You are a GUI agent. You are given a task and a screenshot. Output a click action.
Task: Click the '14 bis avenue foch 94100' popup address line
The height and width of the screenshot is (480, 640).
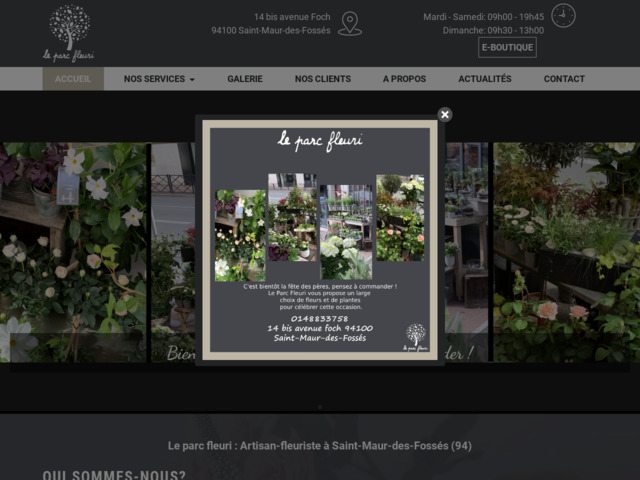320,328
